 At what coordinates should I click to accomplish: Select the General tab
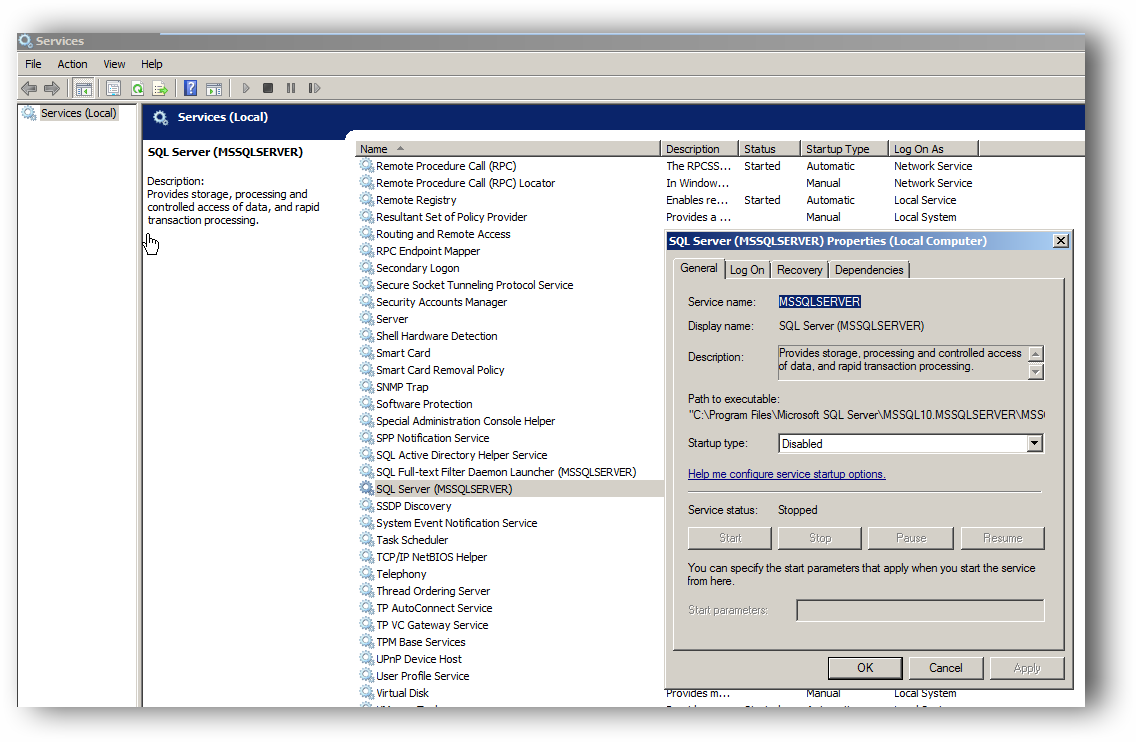698,268
